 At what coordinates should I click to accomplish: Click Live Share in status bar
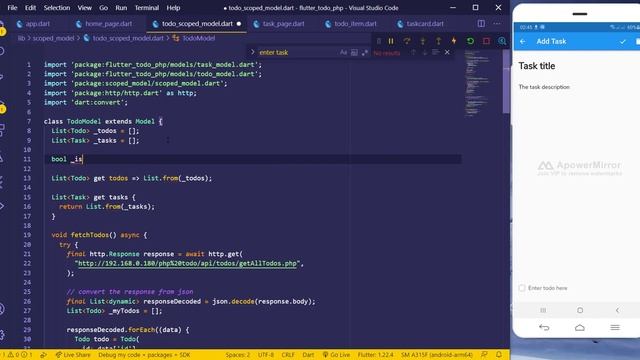pyautogui.click(x=73, y=355)
